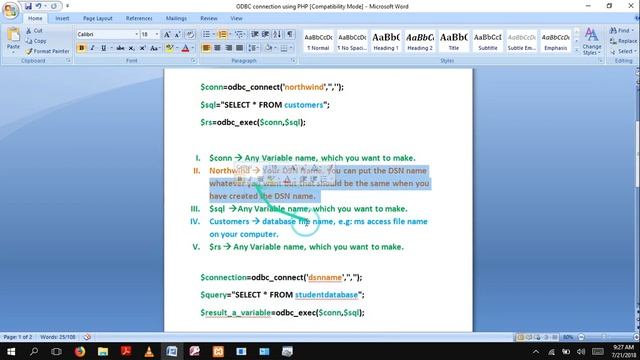Toggle strikethrough formatting
640x360 pixels.
(x=120, y=48)
